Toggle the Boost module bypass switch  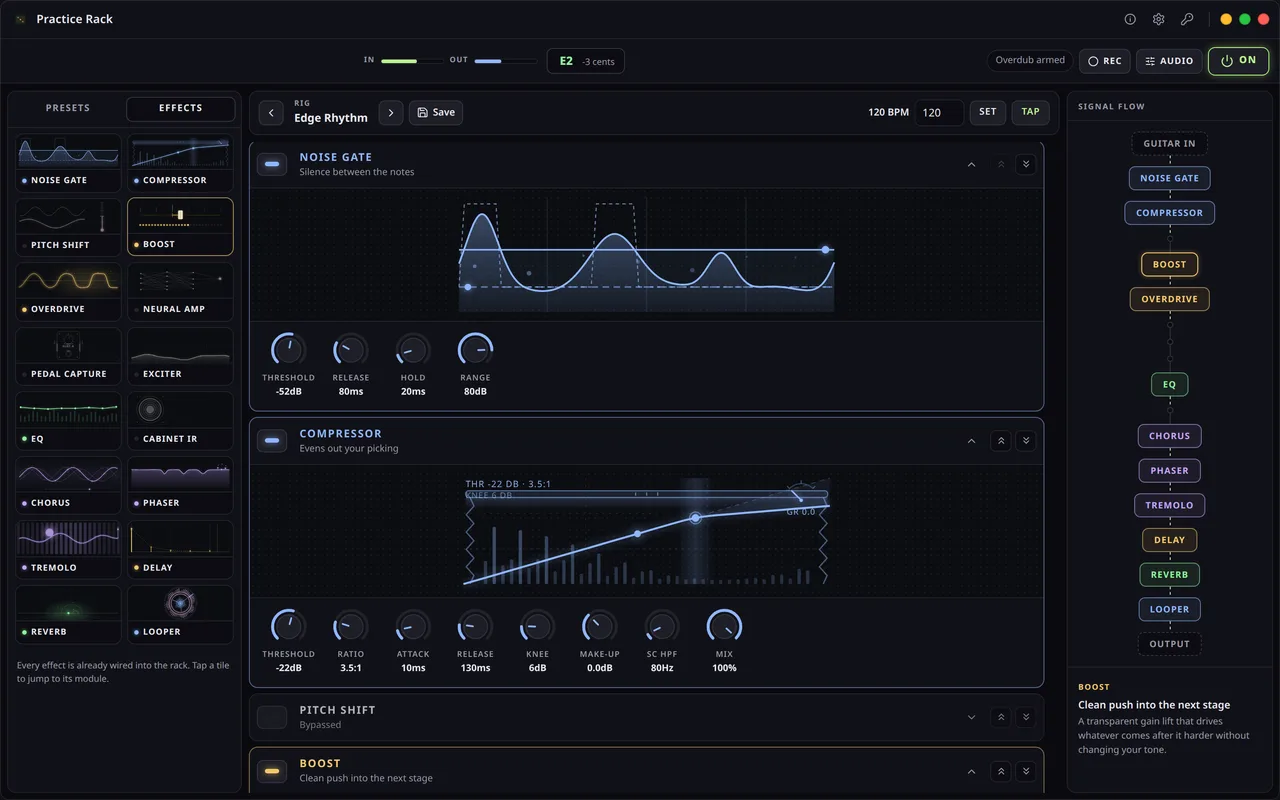pyautogui.click(x=272, y=771)
